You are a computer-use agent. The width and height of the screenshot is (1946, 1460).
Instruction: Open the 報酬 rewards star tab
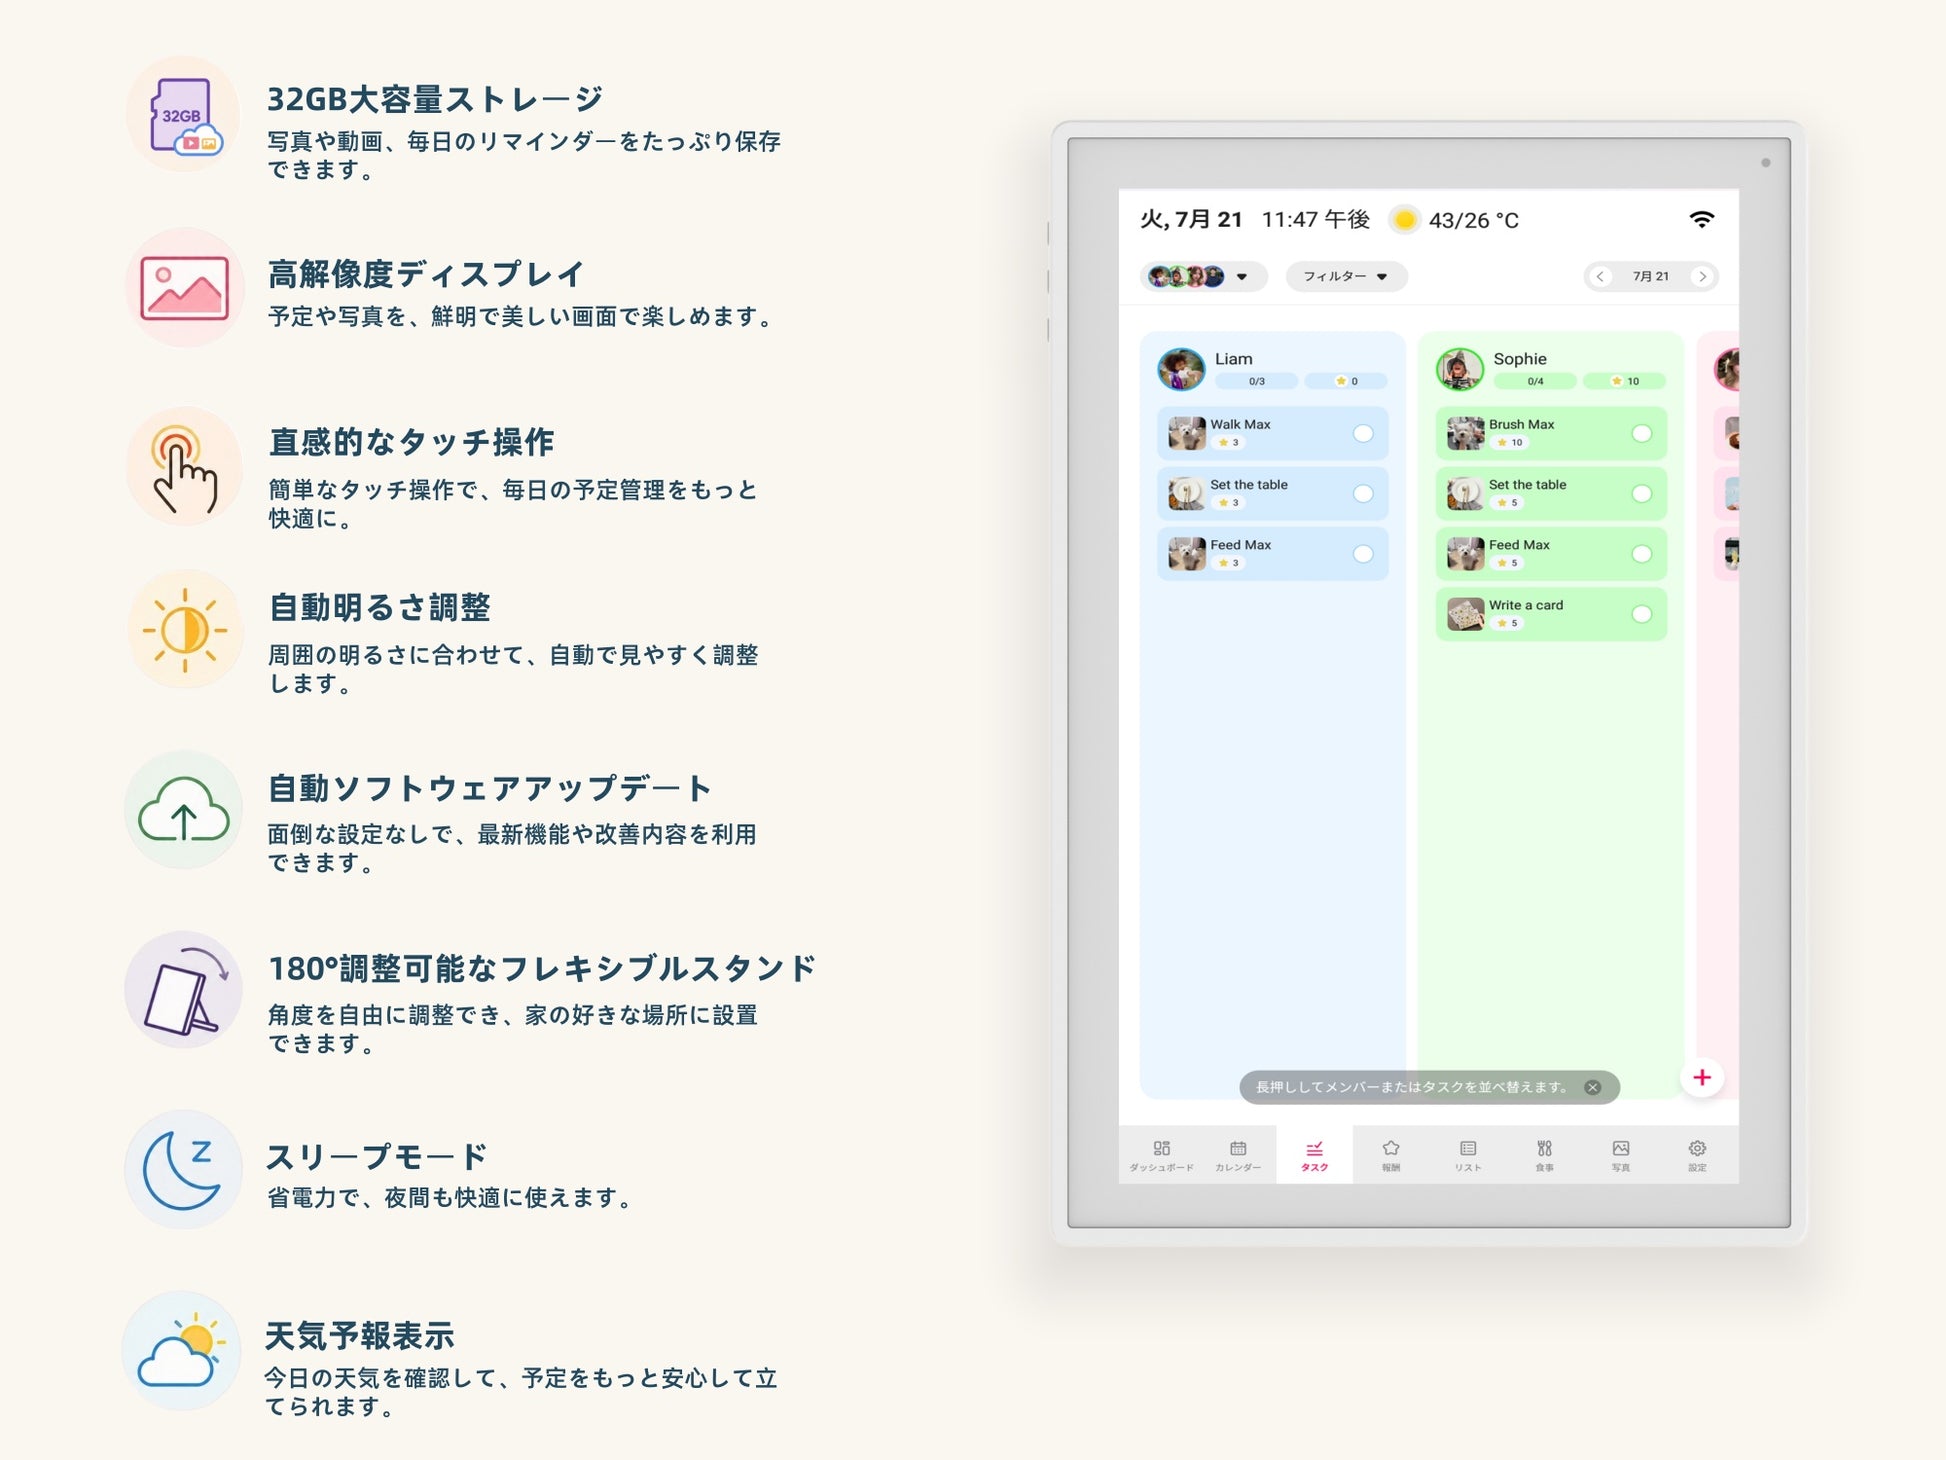pos(1391,1155)
